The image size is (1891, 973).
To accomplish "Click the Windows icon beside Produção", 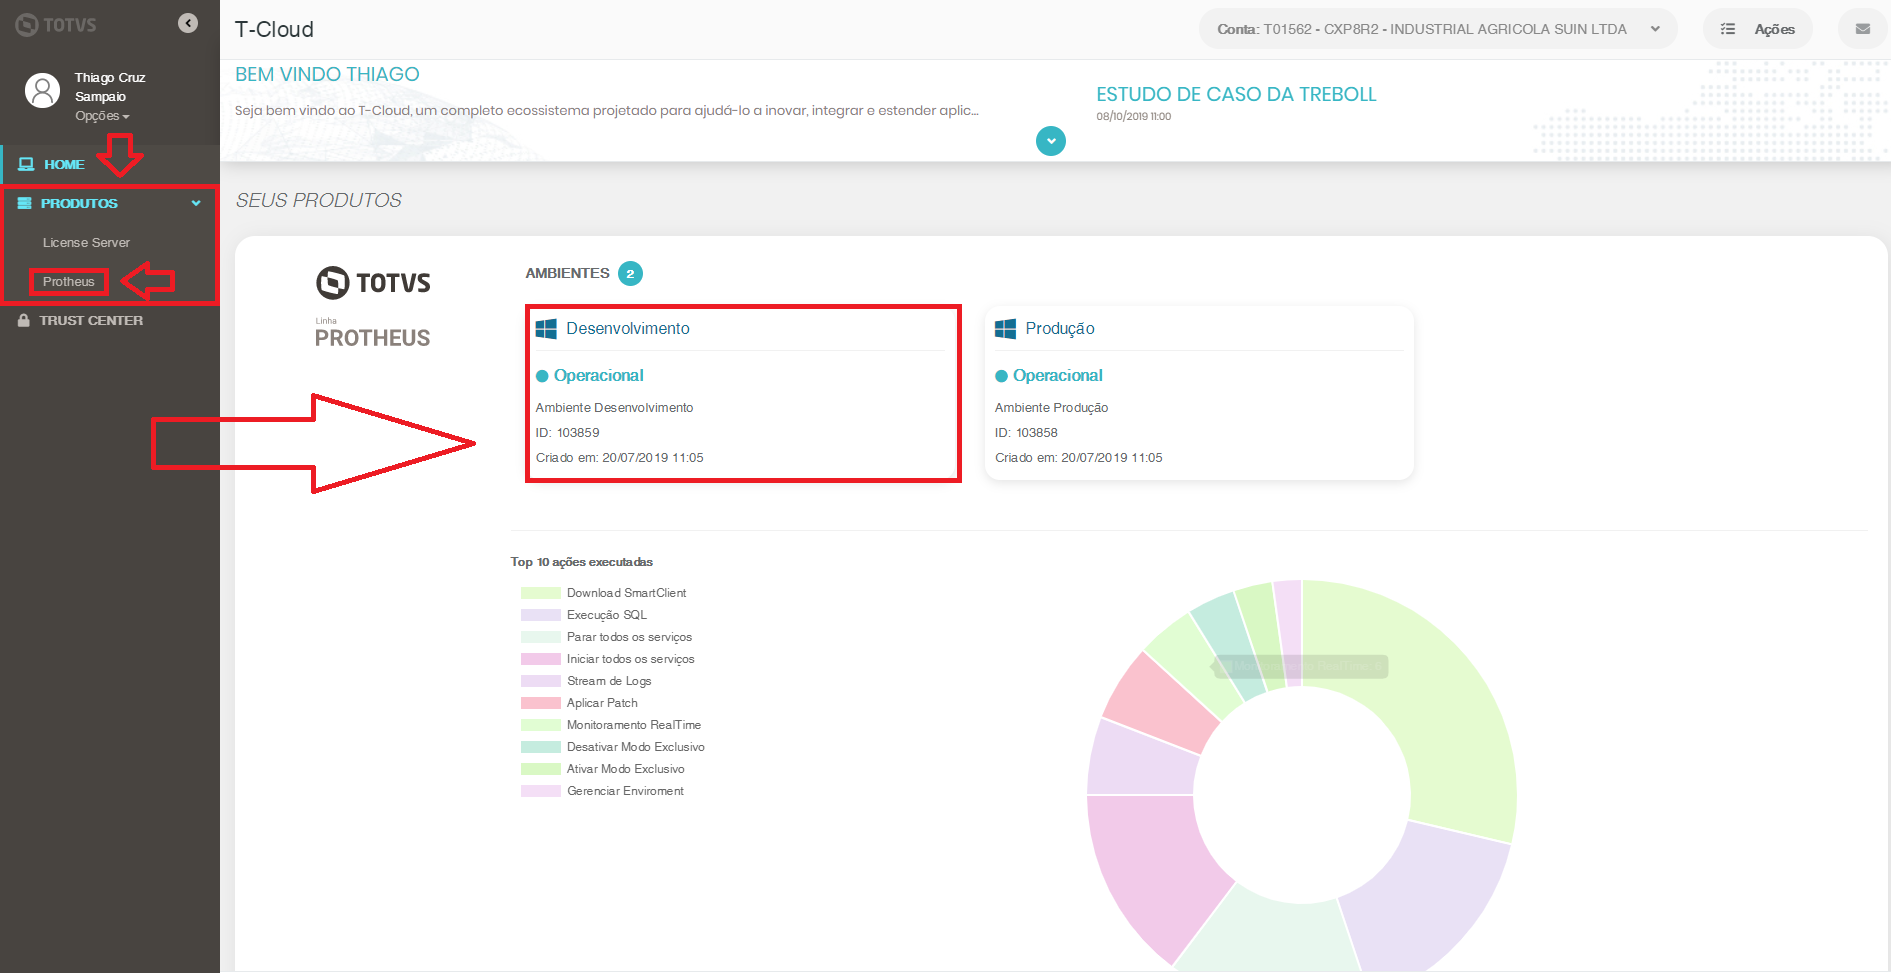I will (1005, 329).
